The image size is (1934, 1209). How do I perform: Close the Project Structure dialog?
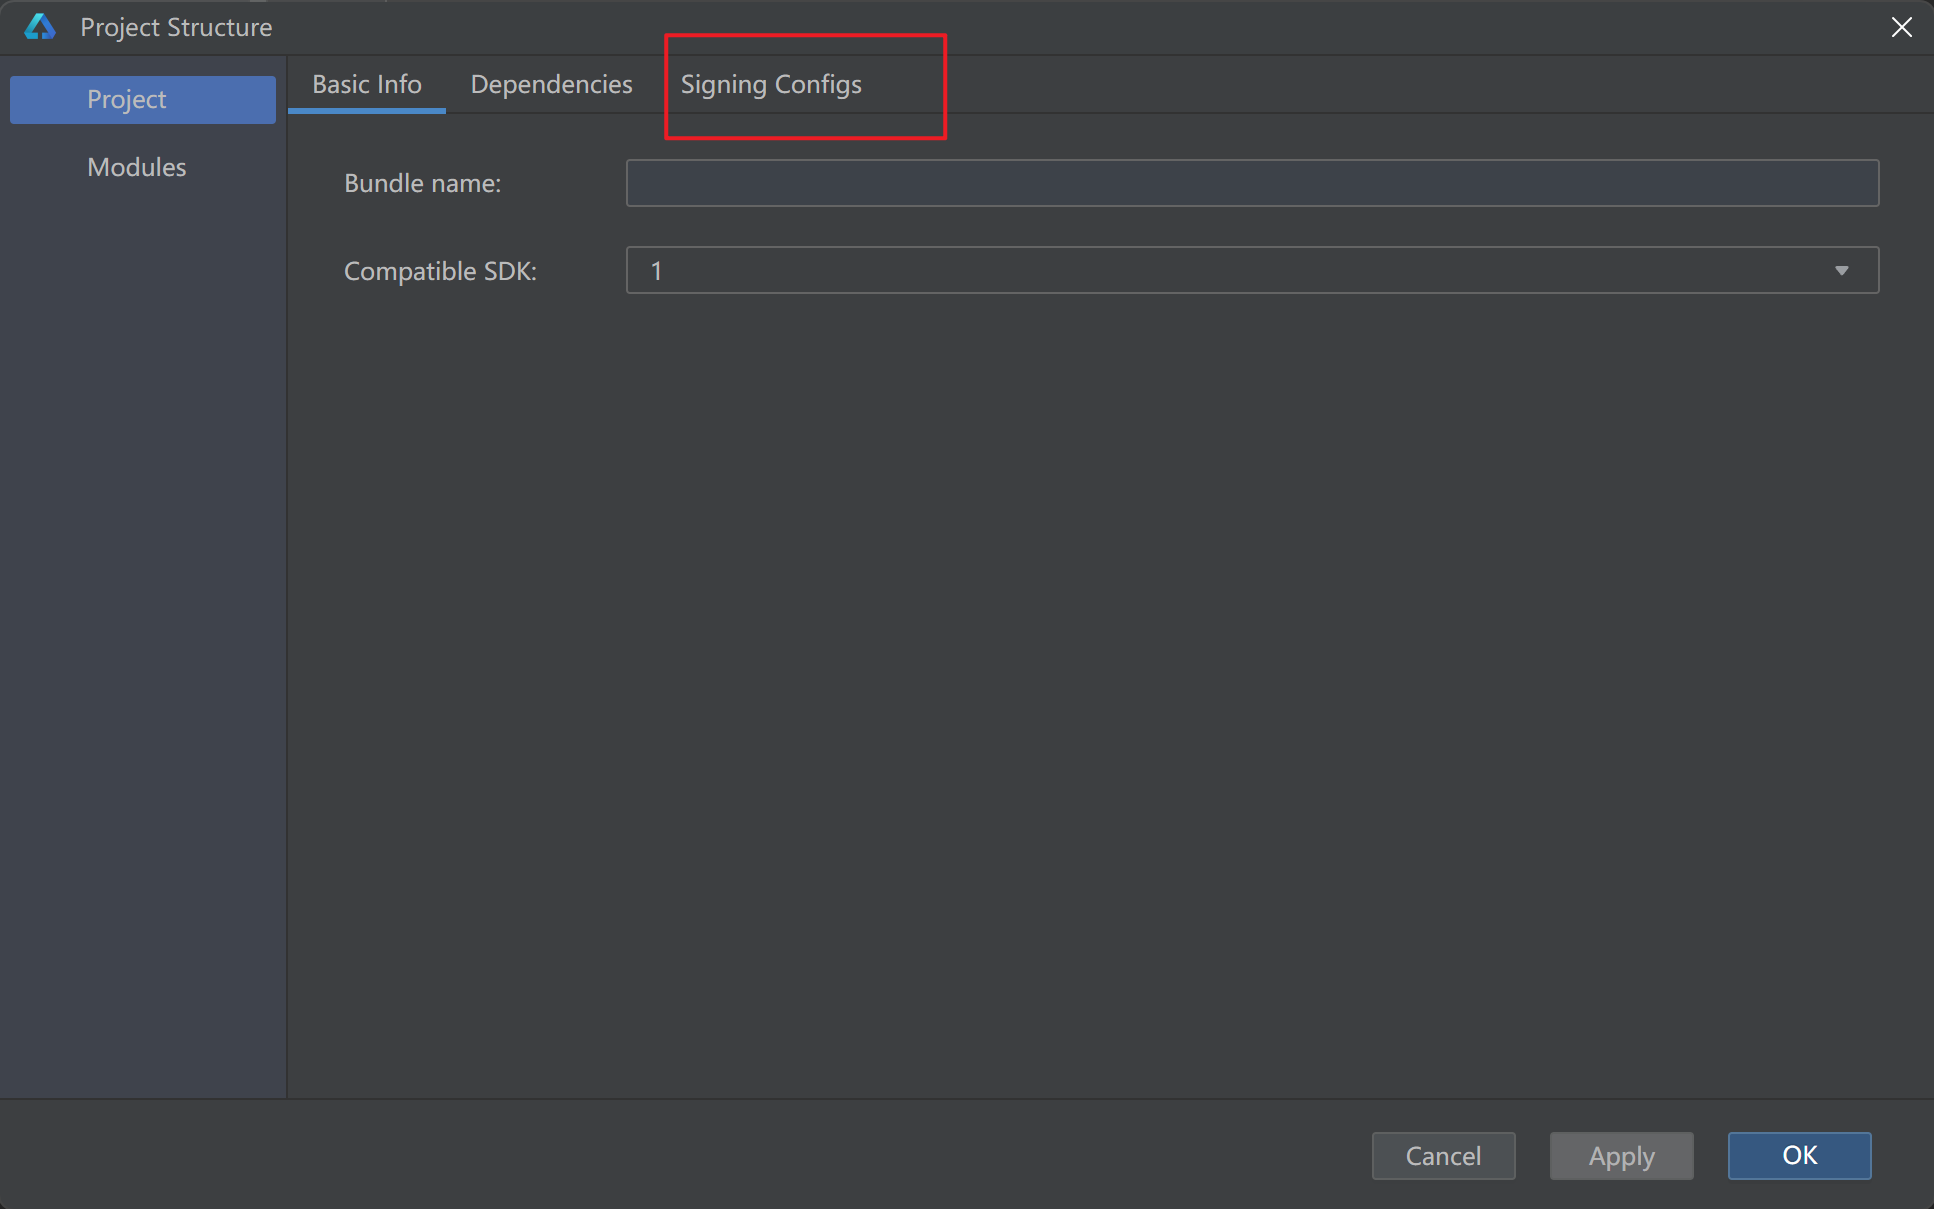tap(1901, 27)
